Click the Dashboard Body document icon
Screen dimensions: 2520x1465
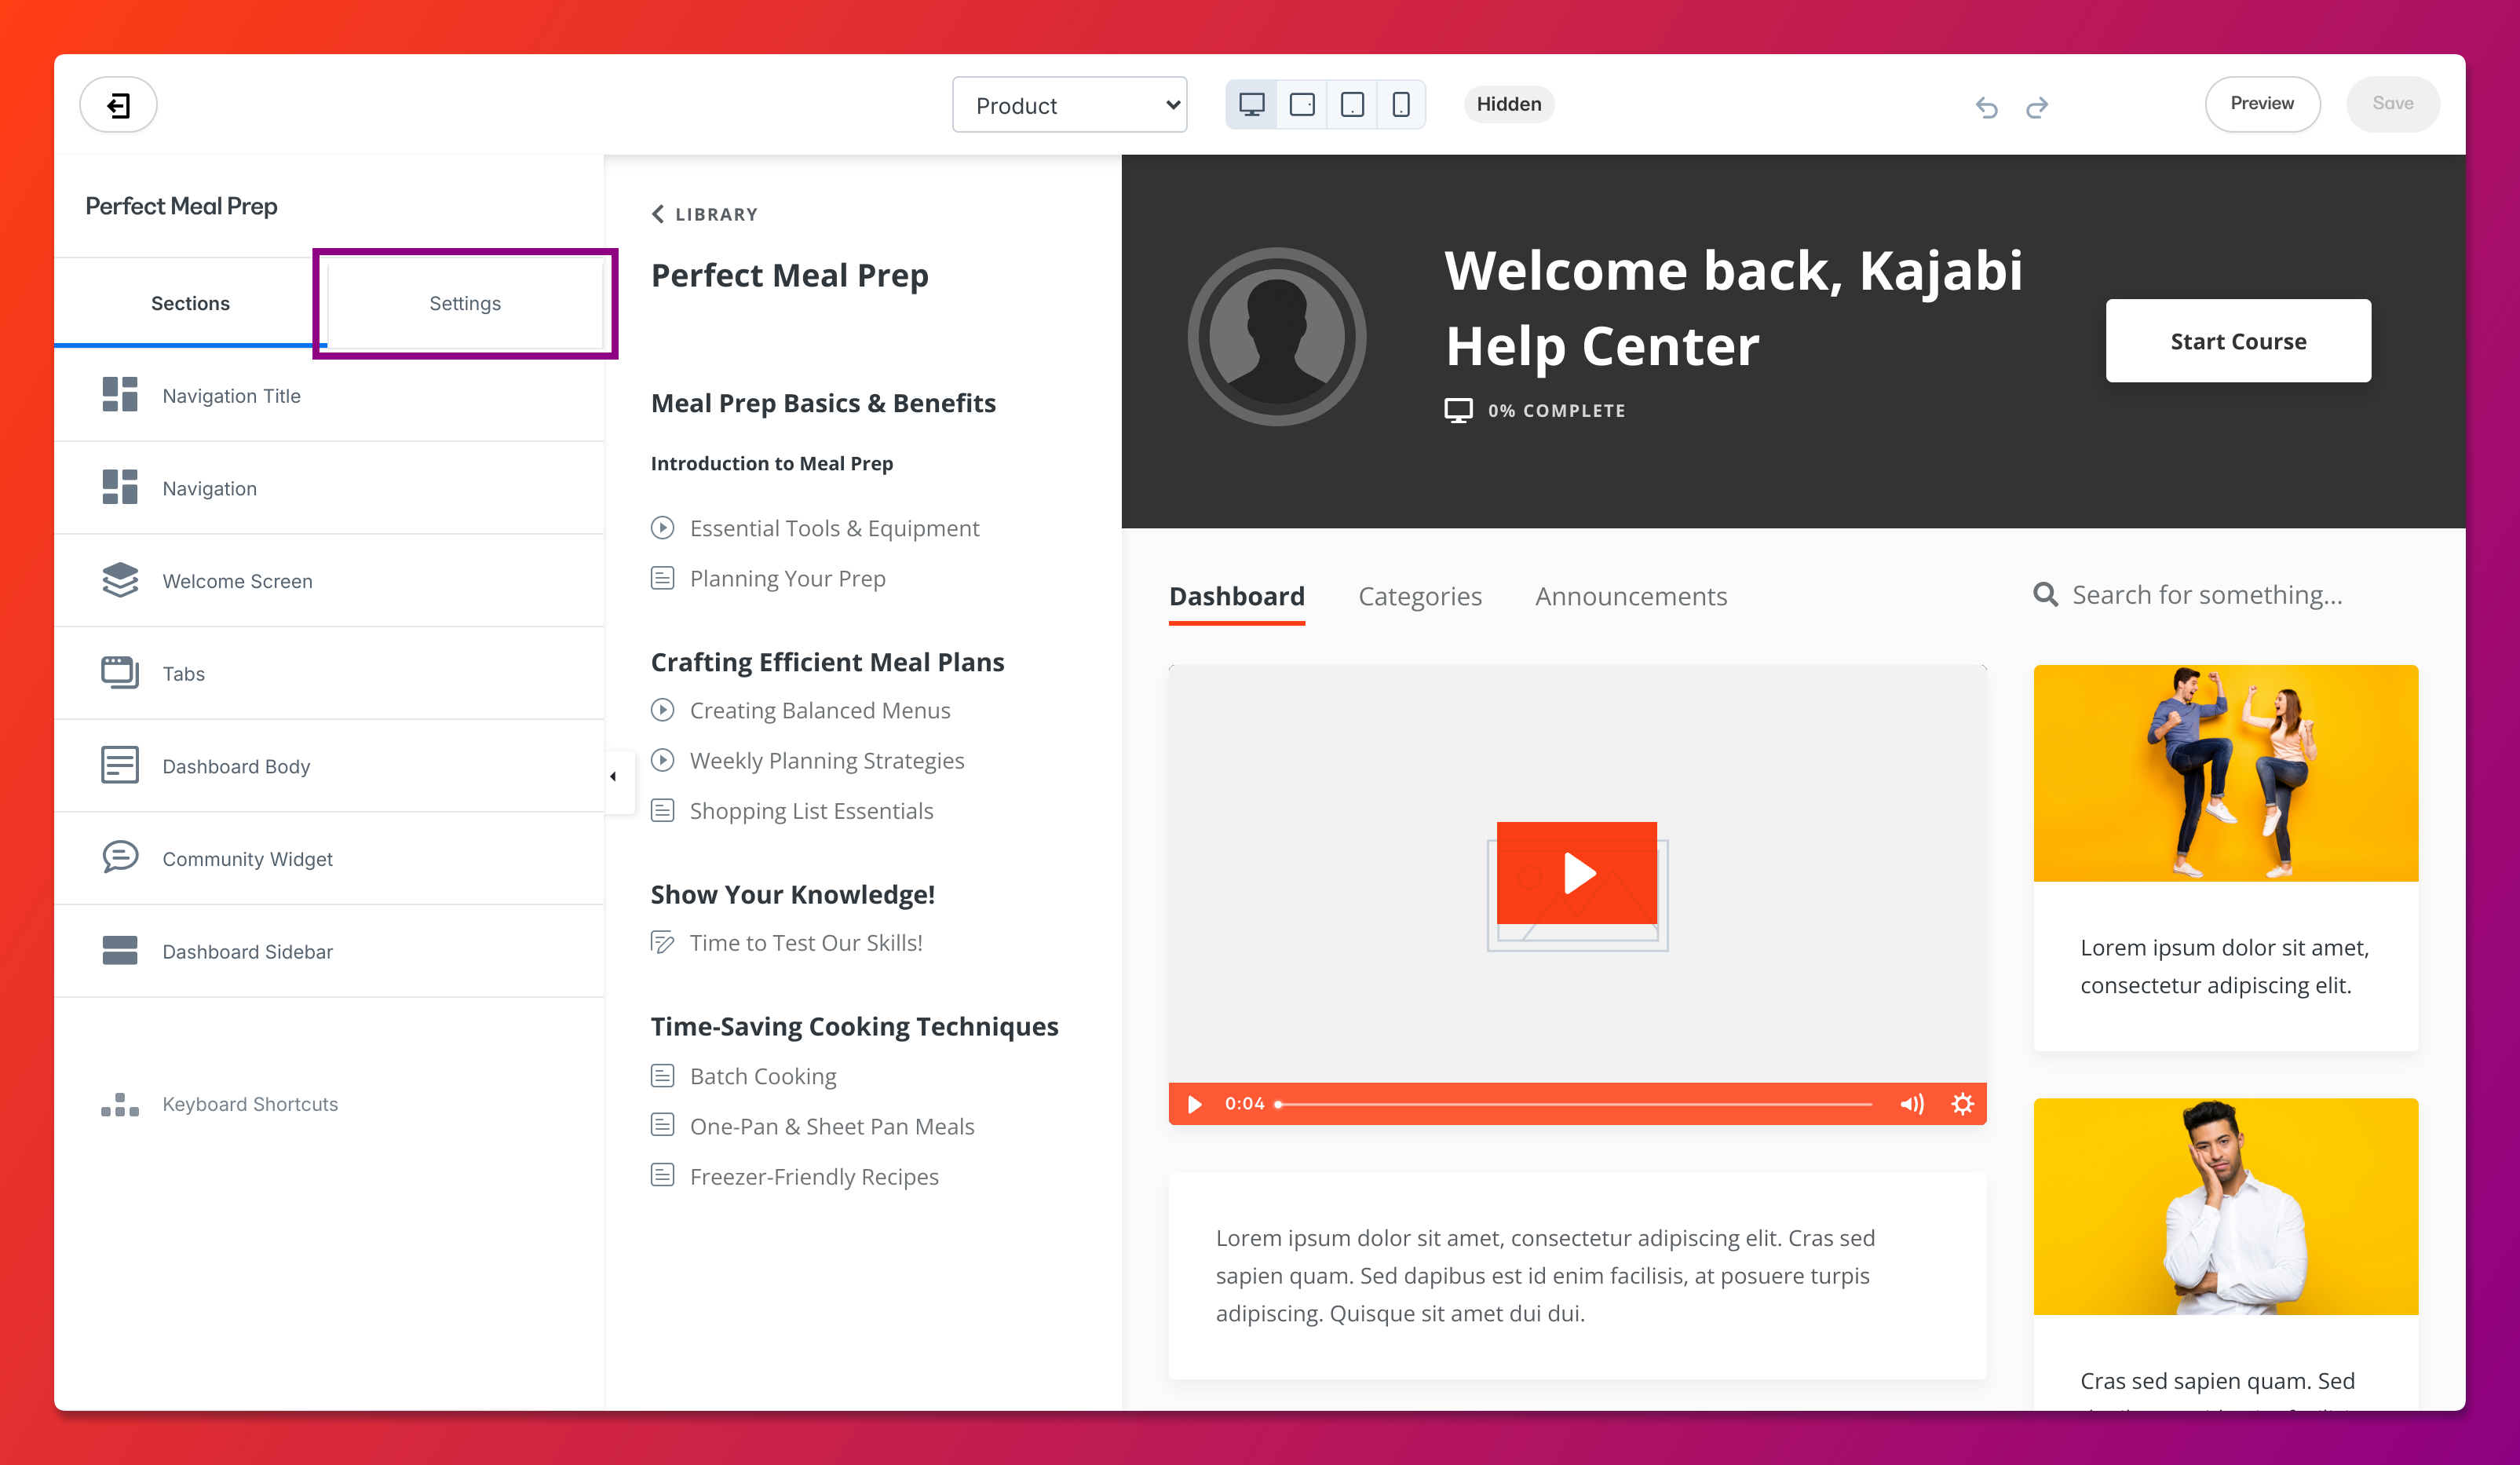pos(120,765)
